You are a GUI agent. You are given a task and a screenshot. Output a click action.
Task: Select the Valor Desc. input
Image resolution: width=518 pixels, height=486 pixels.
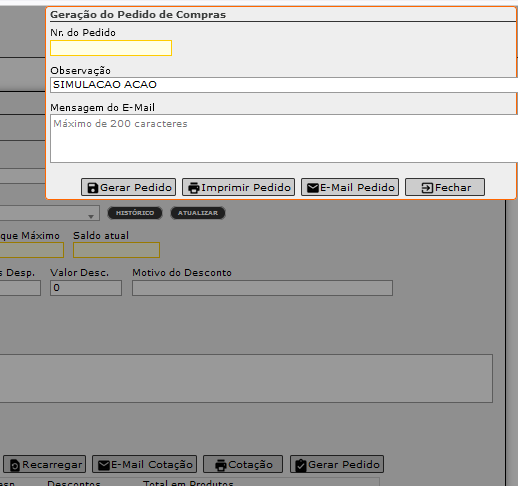[x=86, y=288]
